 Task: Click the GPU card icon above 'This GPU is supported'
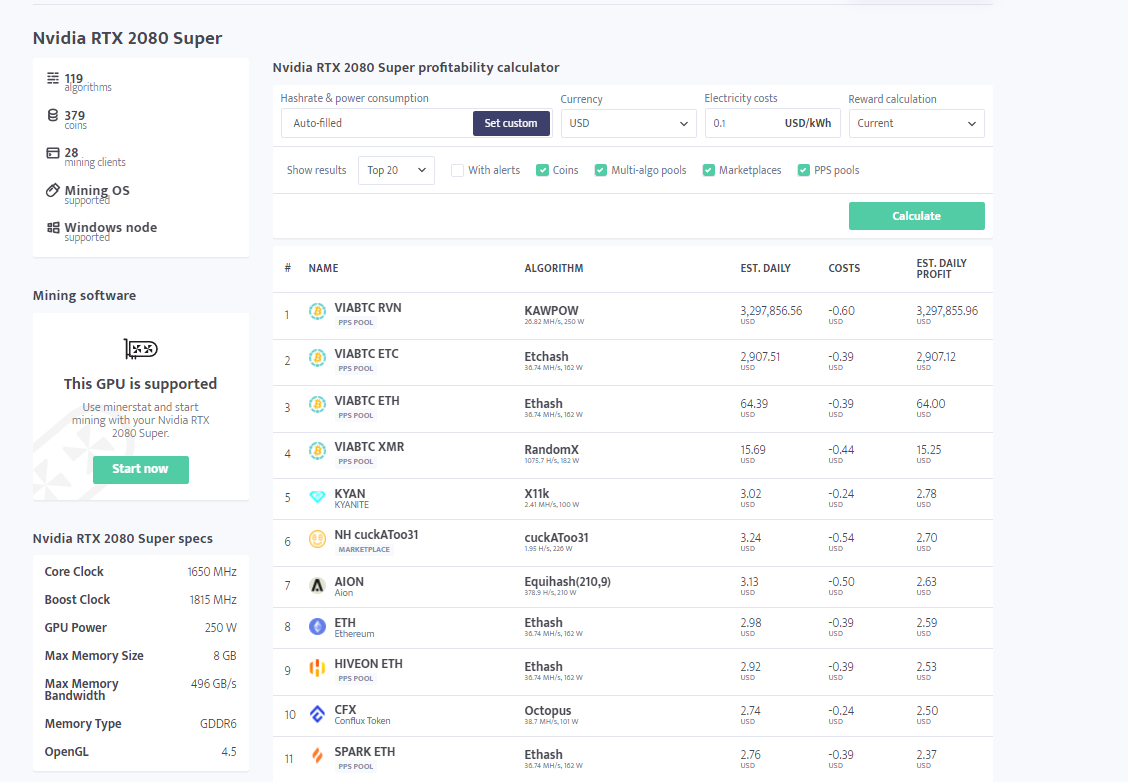[140, 349]
